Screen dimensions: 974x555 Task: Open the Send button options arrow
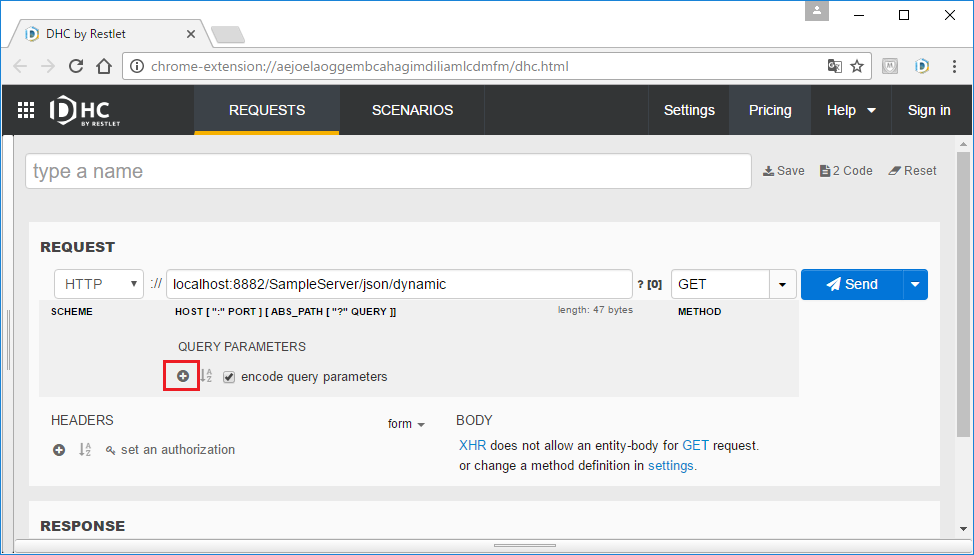pyautogui.click(x=914, y=284)
